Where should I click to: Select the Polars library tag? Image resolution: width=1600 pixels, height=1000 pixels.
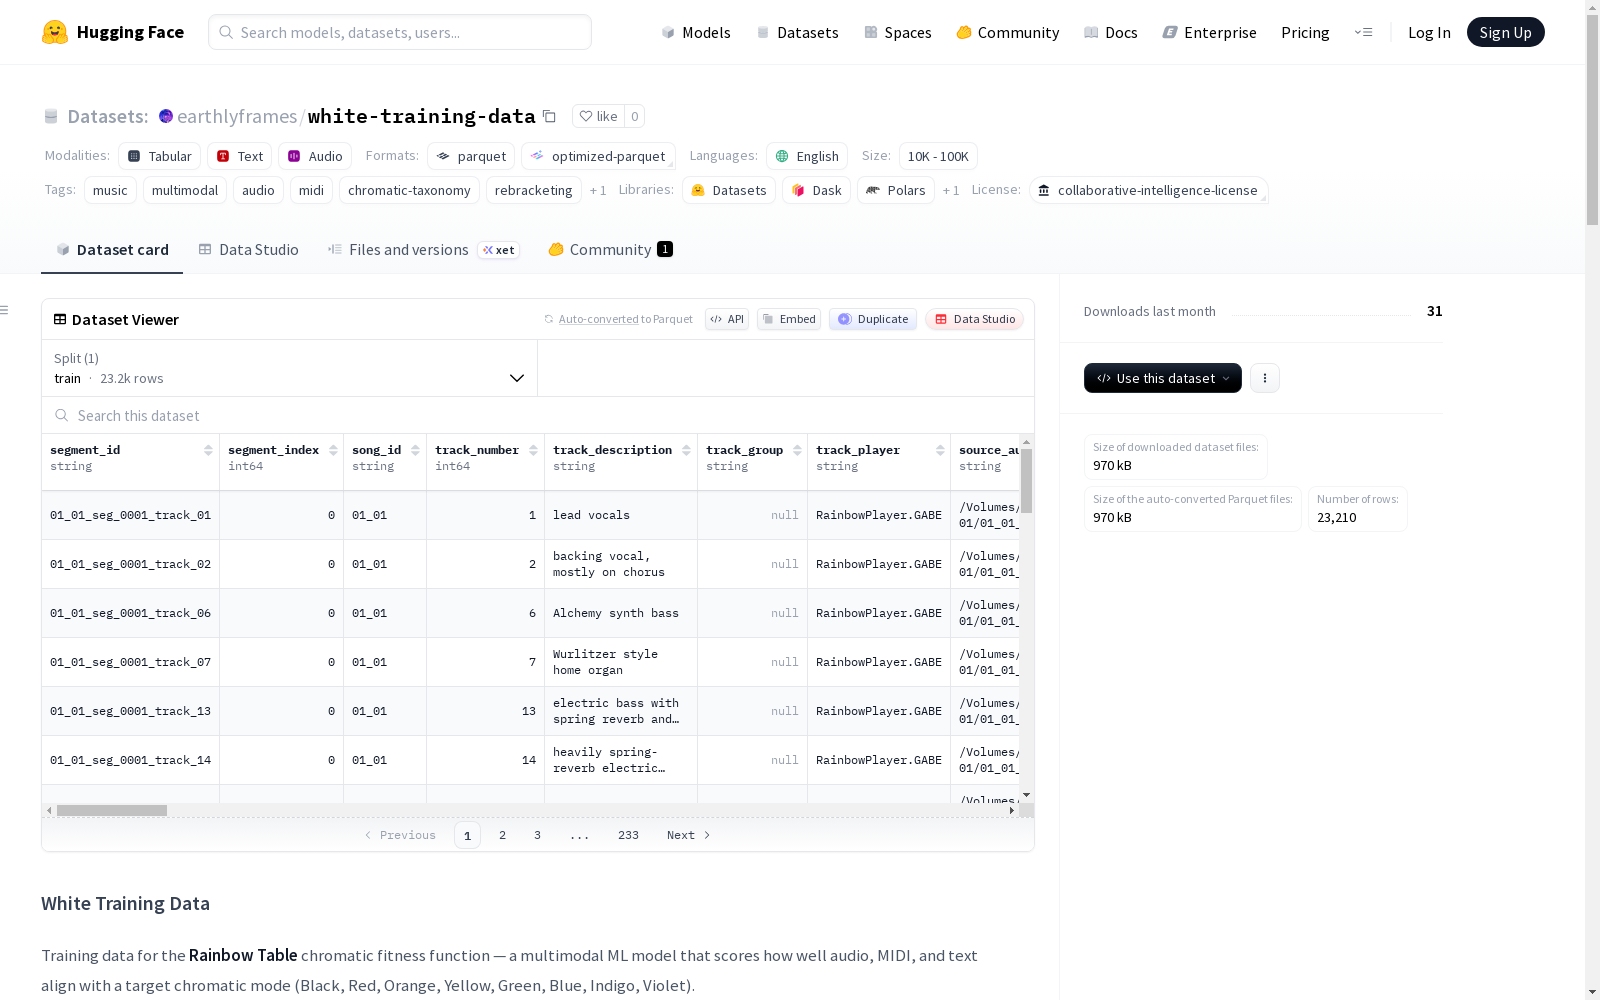(x=896, y=190)
